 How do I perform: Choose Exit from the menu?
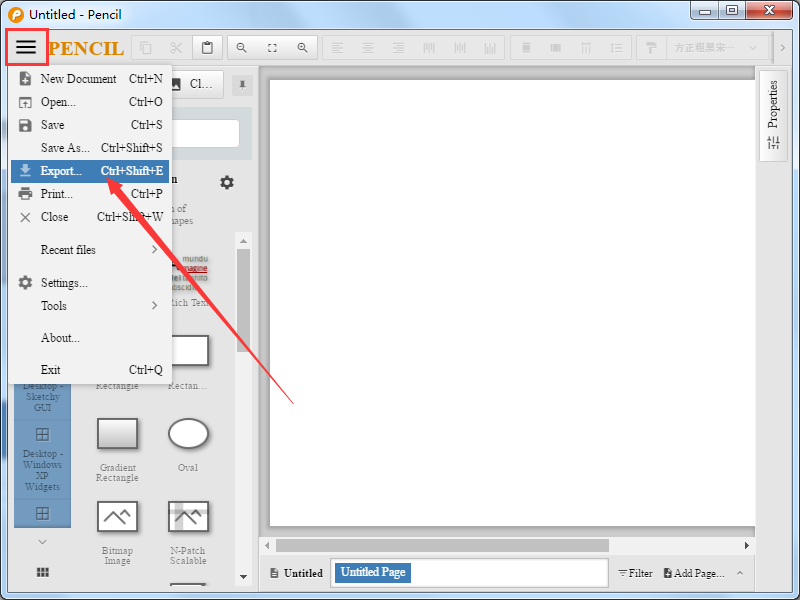[x=90, y=370]
